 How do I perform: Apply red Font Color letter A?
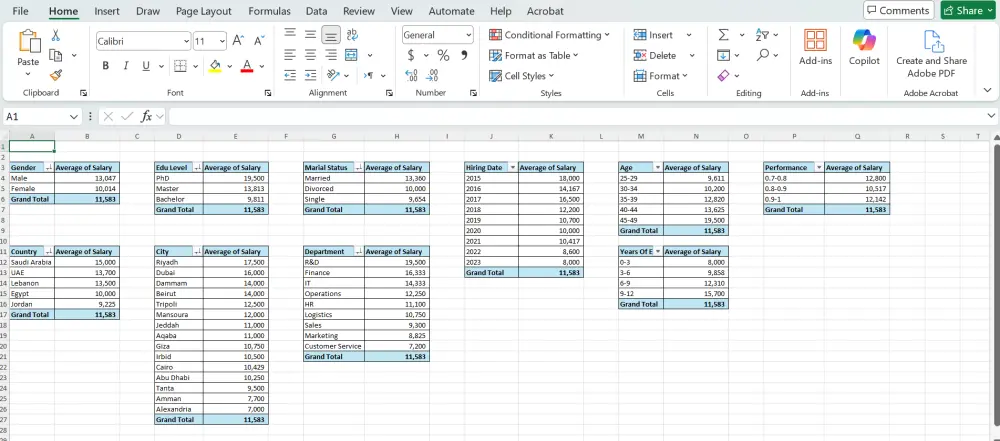(x=247, y=66)
